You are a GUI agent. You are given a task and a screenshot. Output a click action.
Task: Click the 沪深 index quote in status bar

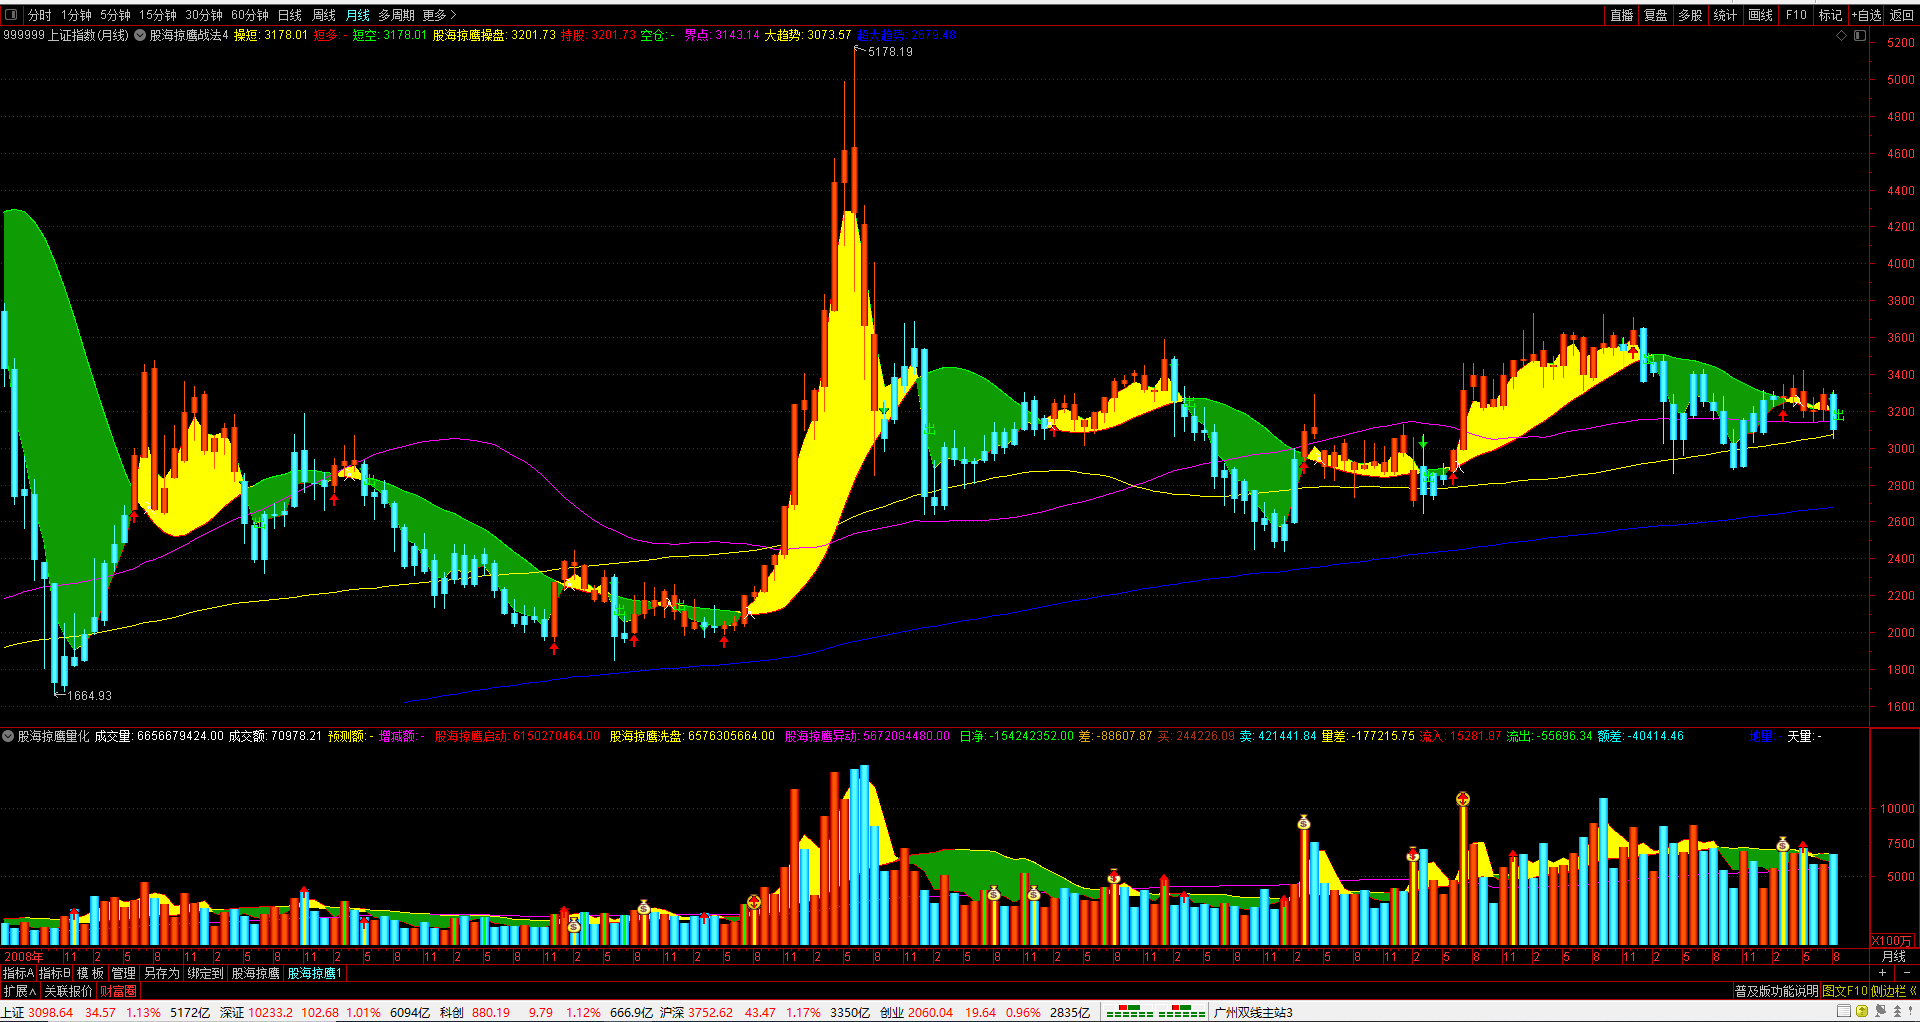(x=765, y=1012)
